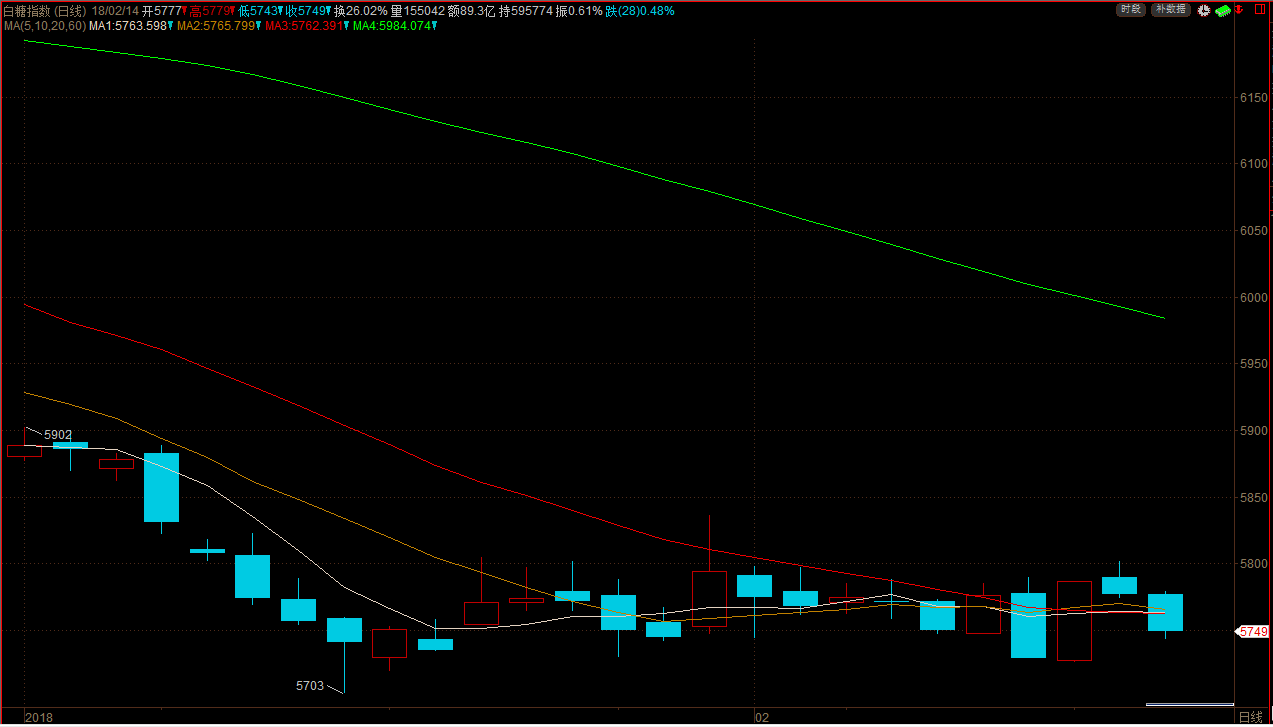Click the 换26.02% turnover value
This screenshot has width=1273, height=727.
point(360,11)
